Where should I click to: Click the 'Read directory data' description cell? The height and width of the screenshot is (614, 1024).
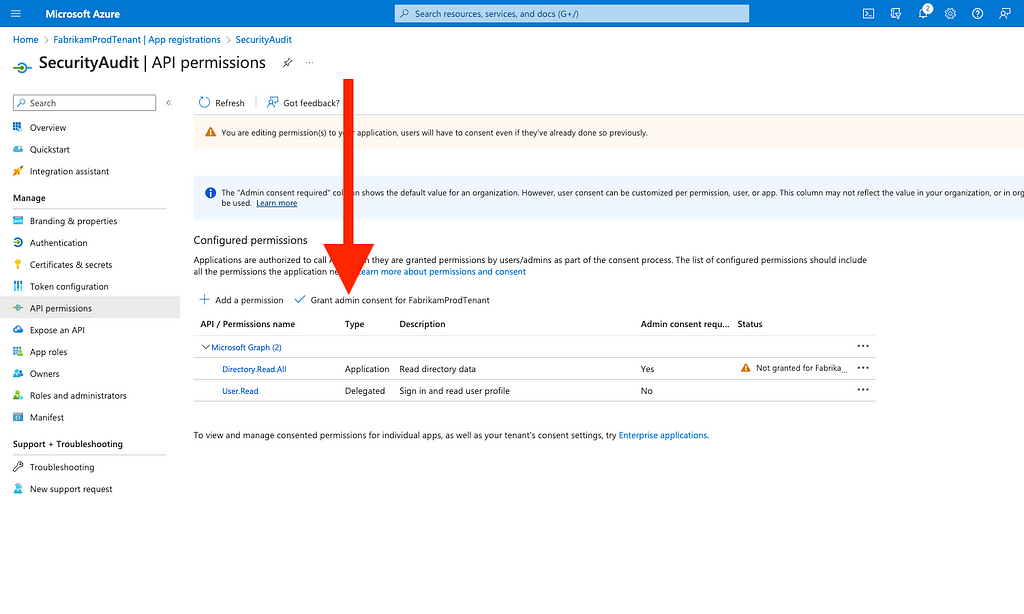438,369
